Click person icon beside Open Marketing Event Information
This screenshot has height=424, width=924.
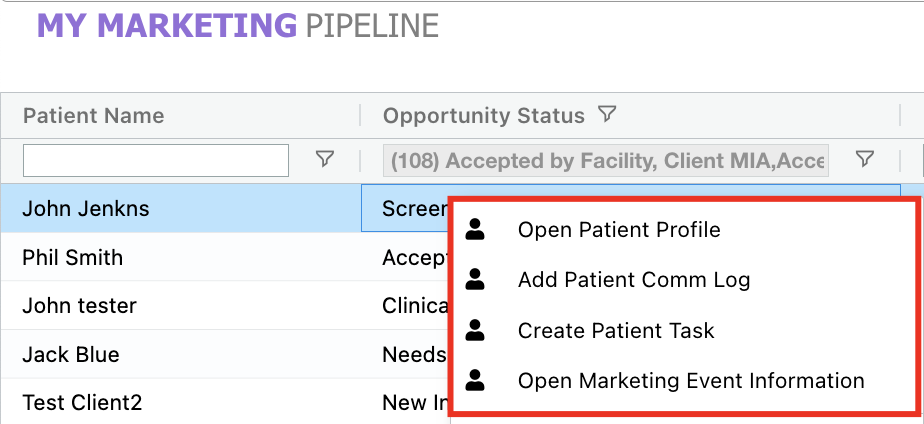(x=476, y=380)
